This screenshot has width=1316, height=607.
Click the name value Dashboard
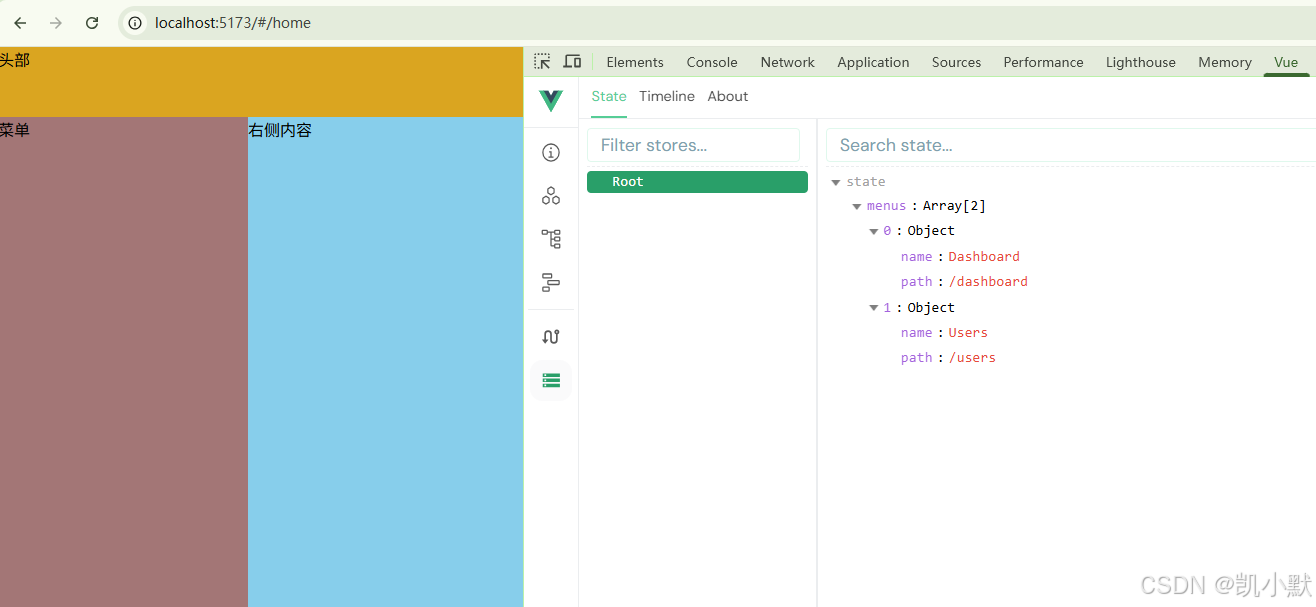click(984, 257)
